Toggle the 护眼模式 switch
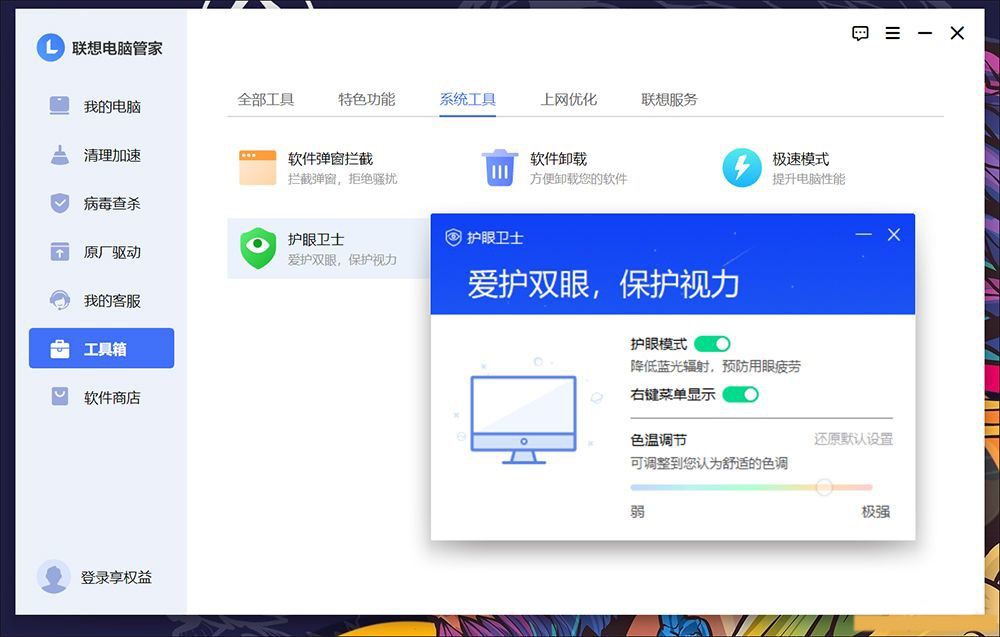Image resolution: width=1000 pixels, height=637 pixels. pyautogui.click(x=712, y=344)
